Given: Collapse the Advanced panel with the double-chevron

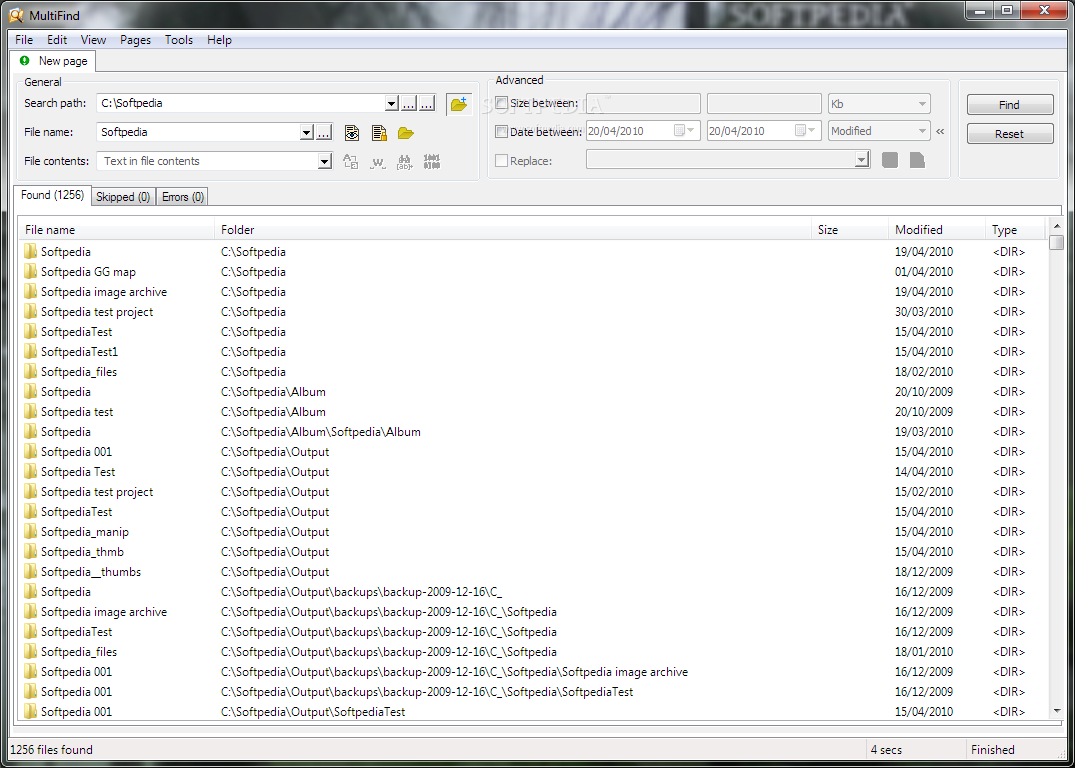Looking at the screenshot, I should 940,131.
